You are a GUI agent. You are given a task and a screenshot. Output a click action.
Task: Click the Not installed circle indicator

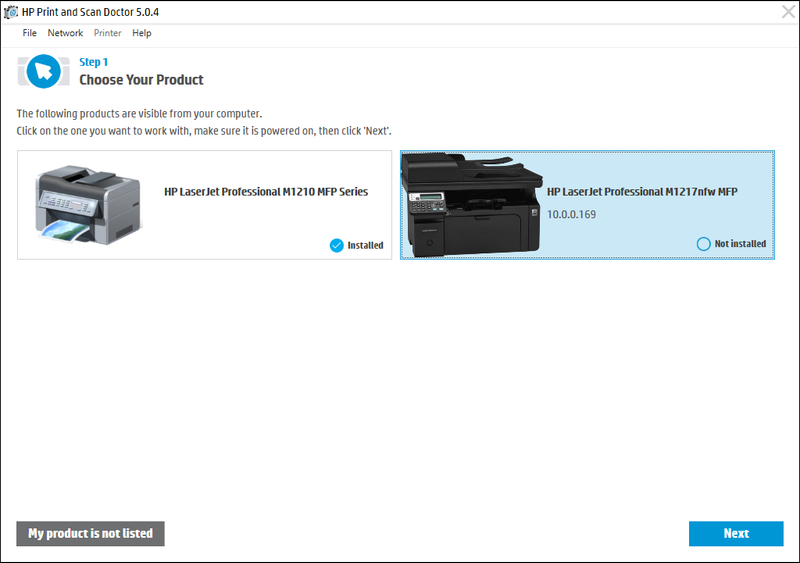click(x=703, y=244)
